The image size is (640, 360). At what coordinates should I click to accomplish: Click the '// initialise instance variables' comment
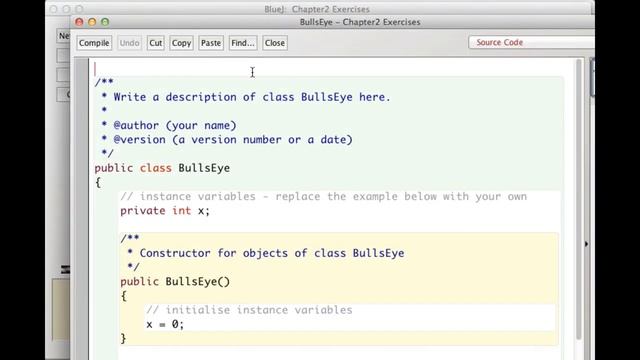coord(249,310)
